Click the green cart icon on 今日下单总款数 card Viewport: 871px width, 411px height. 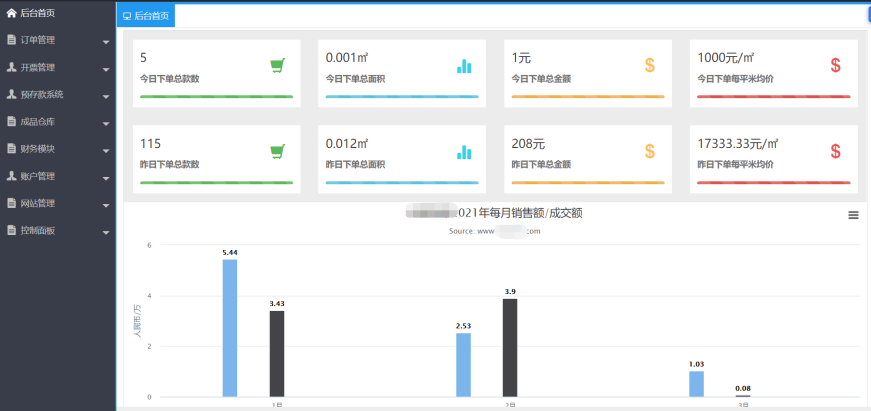tap(278, 66)
